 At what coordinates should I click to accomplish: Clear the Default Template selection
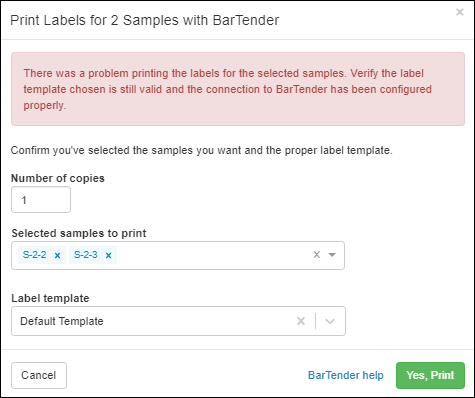pyautogui.click(x=301, y=321)
